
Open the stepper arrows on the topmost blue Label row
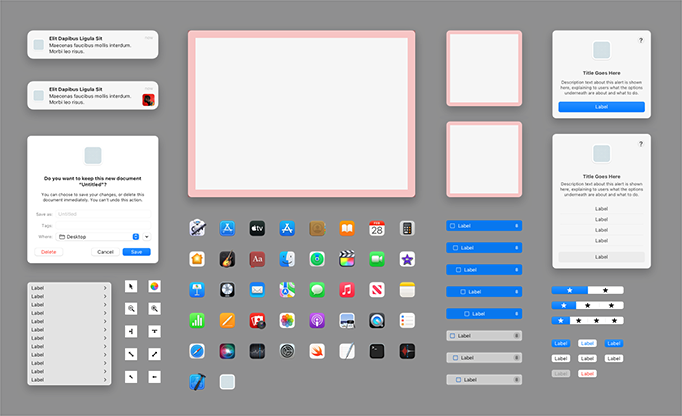(516, 226)
